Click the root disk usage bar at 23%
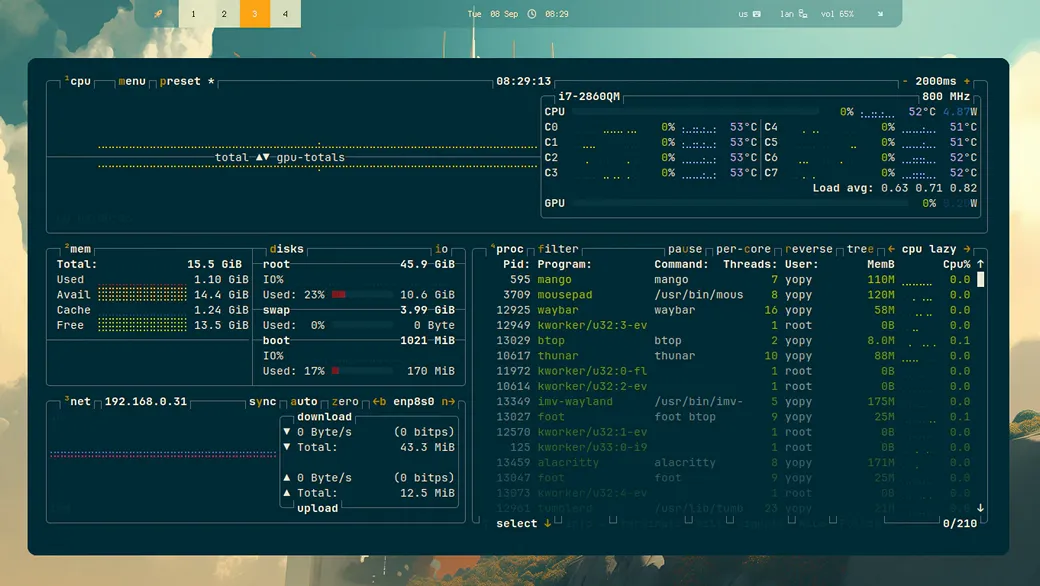 tap(362, 294)
